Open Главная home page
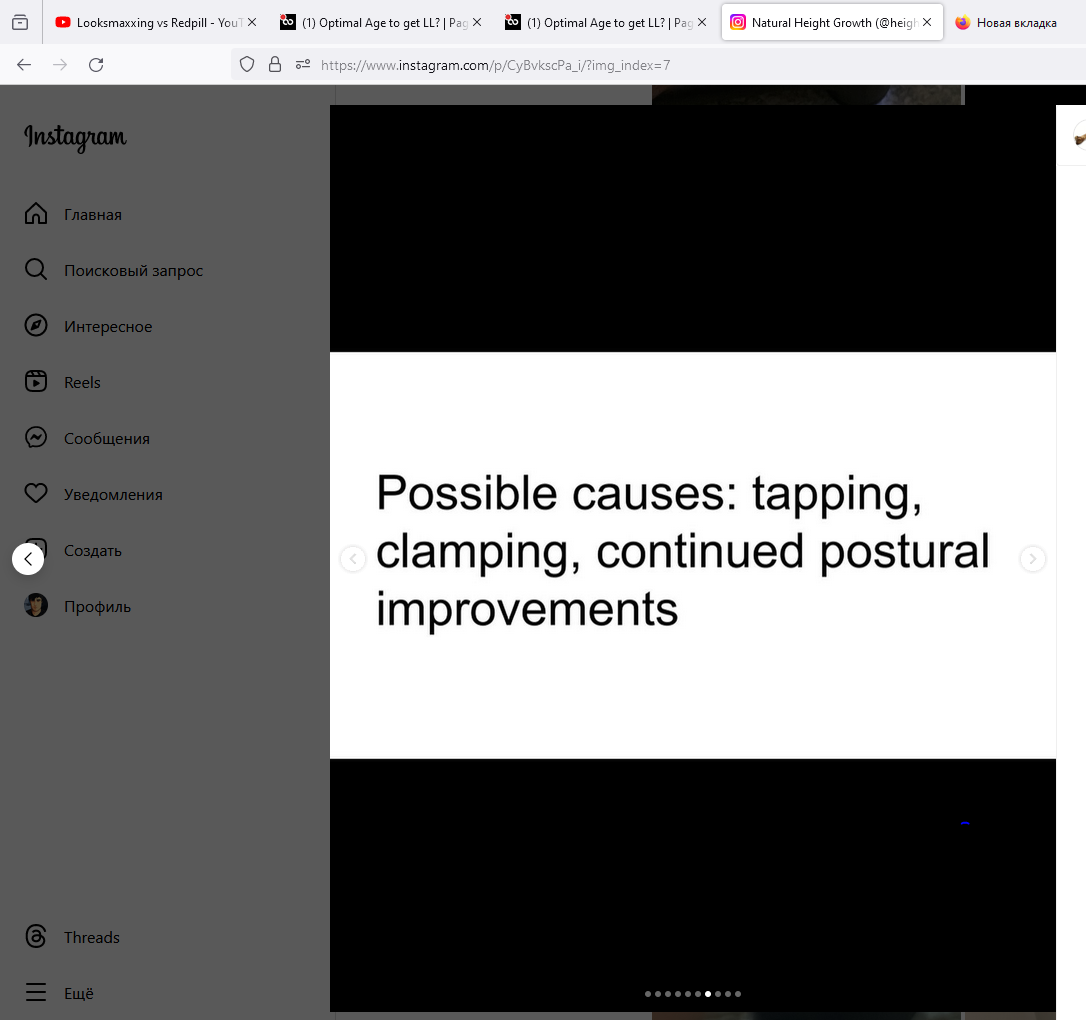The width and height of the screenshot is (1086, 1020). [x=92, y=215]
